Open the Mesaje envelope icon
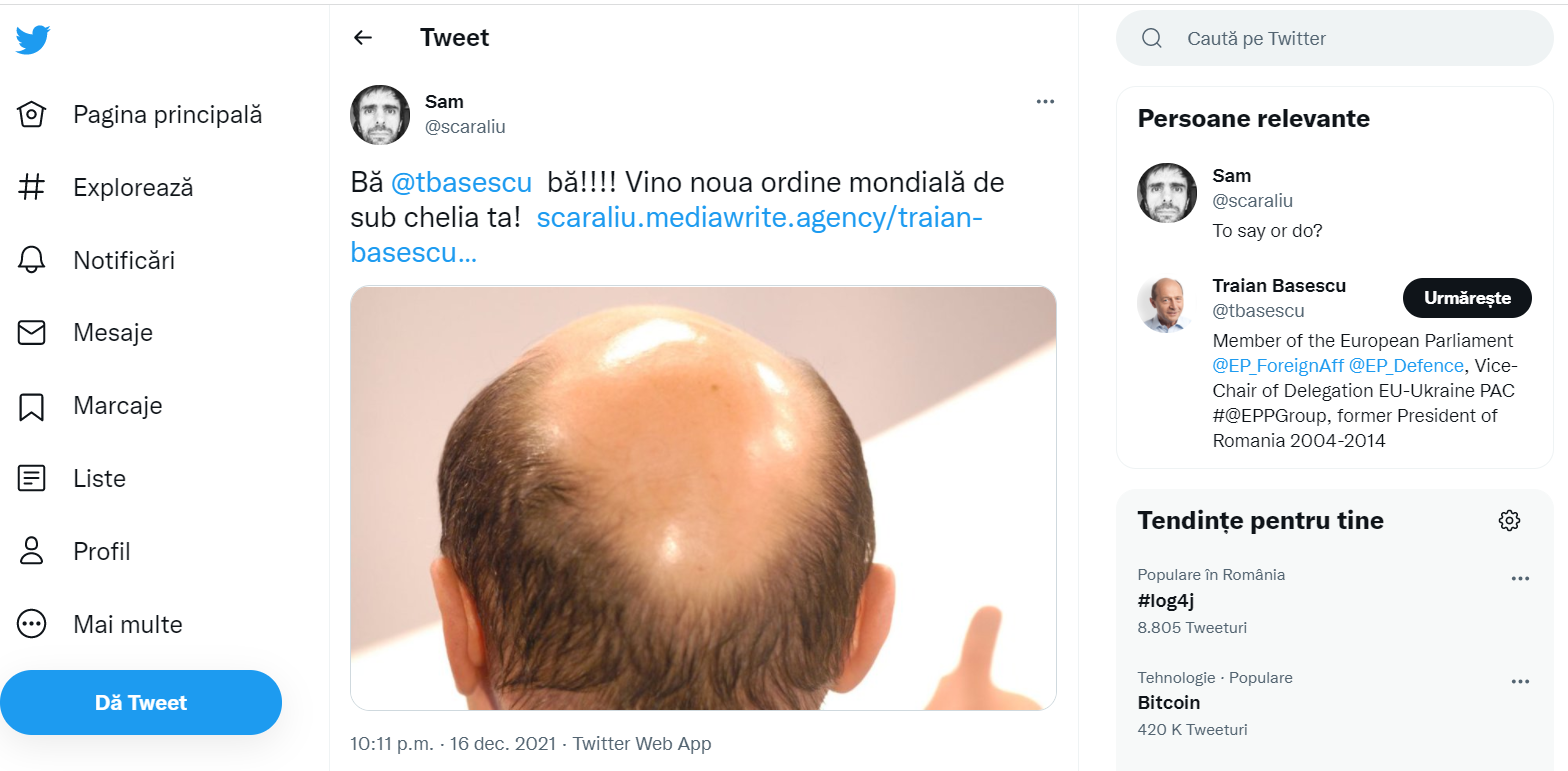The width and height of the screenshot is (1568, 771). pos(32,333)
